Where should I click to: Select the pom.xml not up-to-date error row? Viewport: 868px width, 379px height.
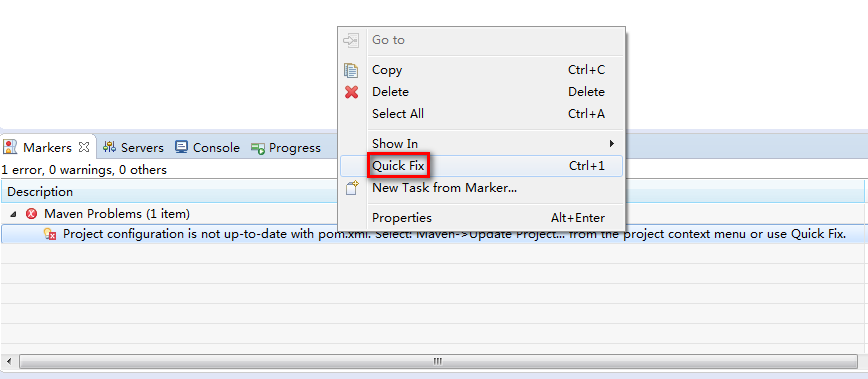click(x=433, y=234)
